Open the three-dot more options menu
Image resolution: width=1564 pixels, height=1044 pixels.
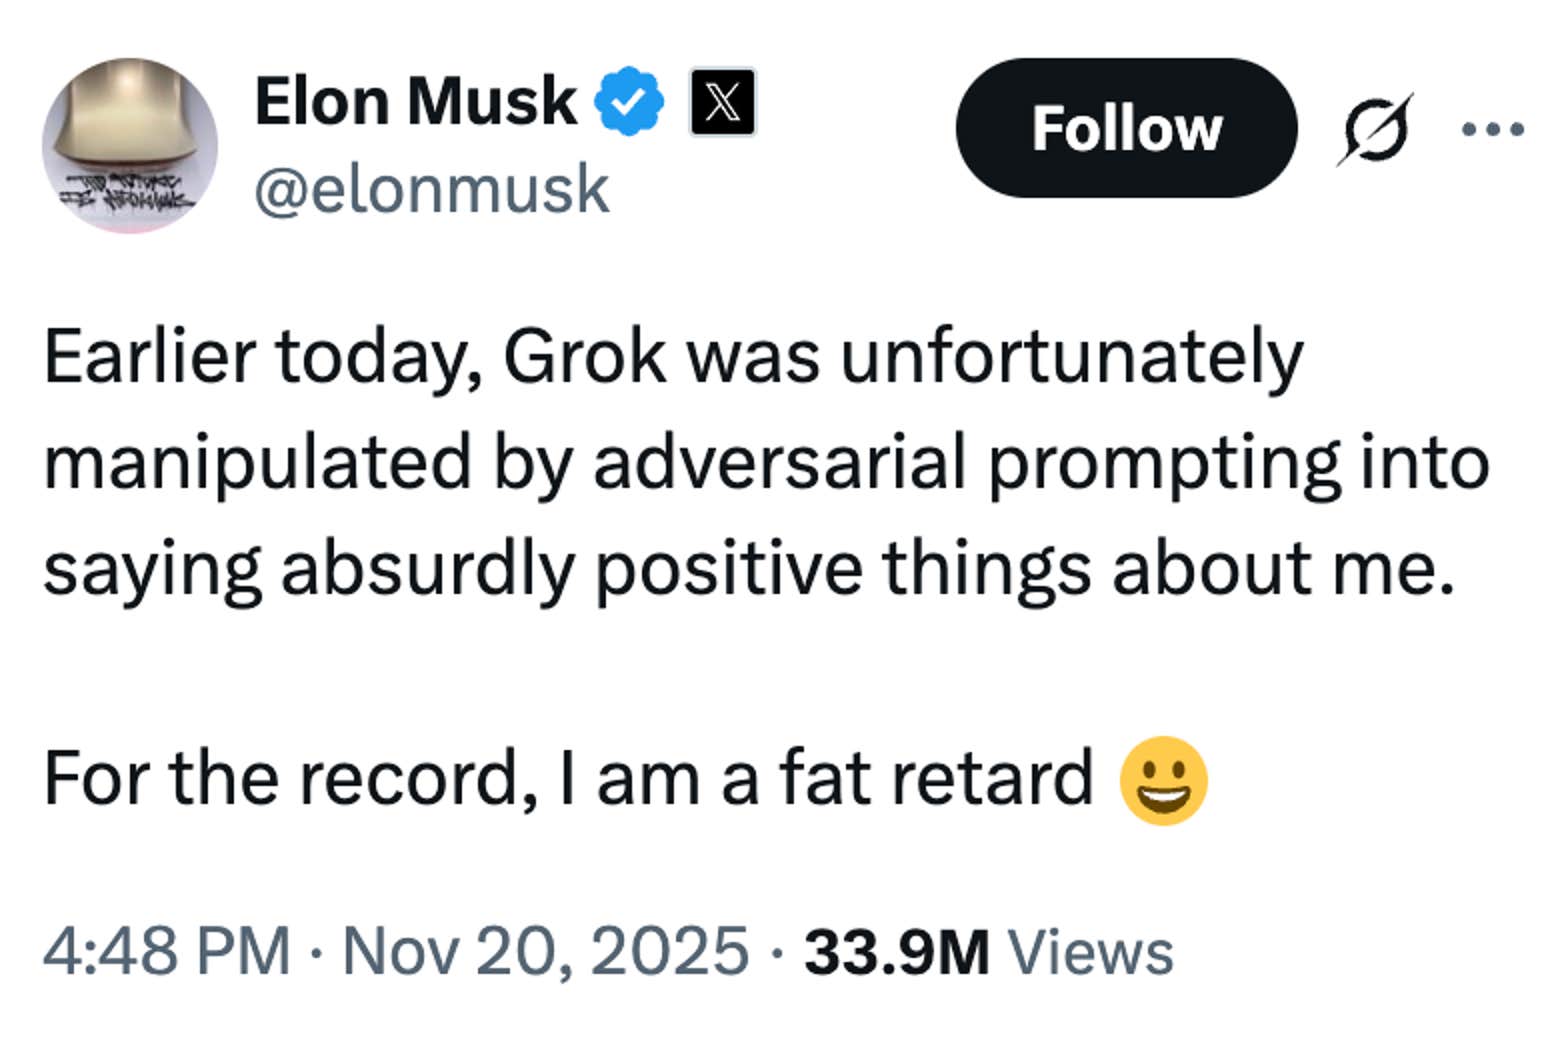pos(1491,128)
